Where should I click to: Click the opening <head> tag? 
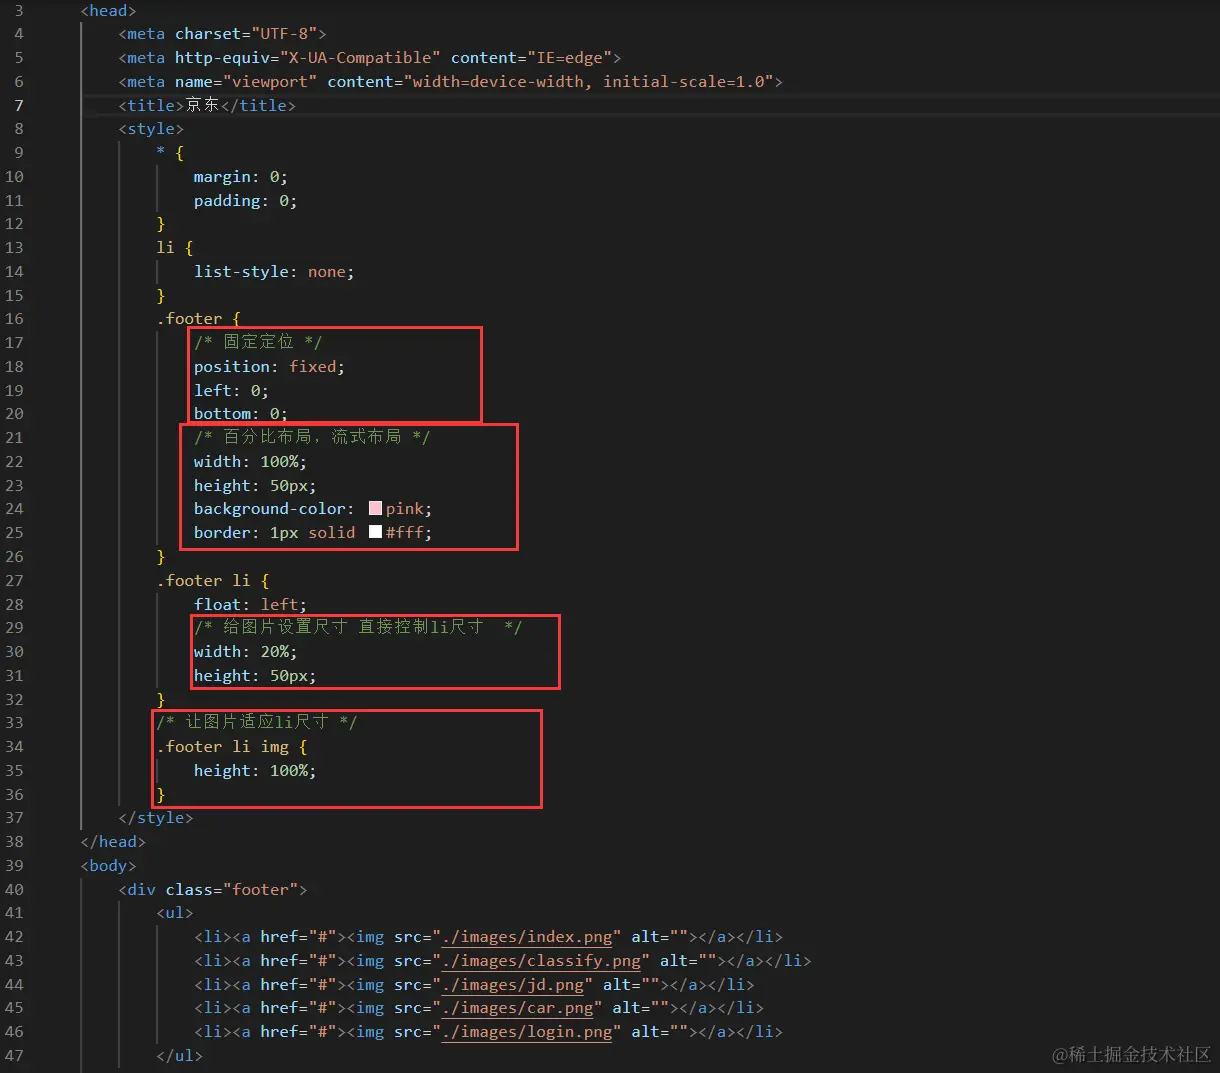pyautogui.click(x=108, y=11)
